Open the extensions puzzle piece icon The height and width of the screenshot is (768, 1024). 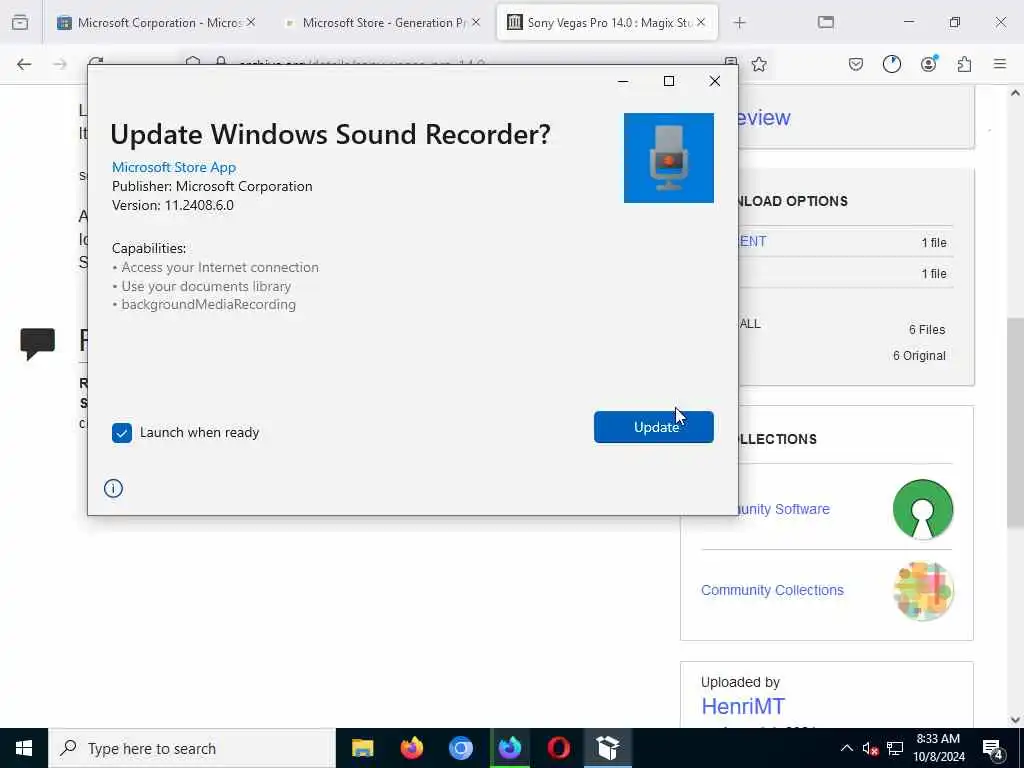coord(964,64)
